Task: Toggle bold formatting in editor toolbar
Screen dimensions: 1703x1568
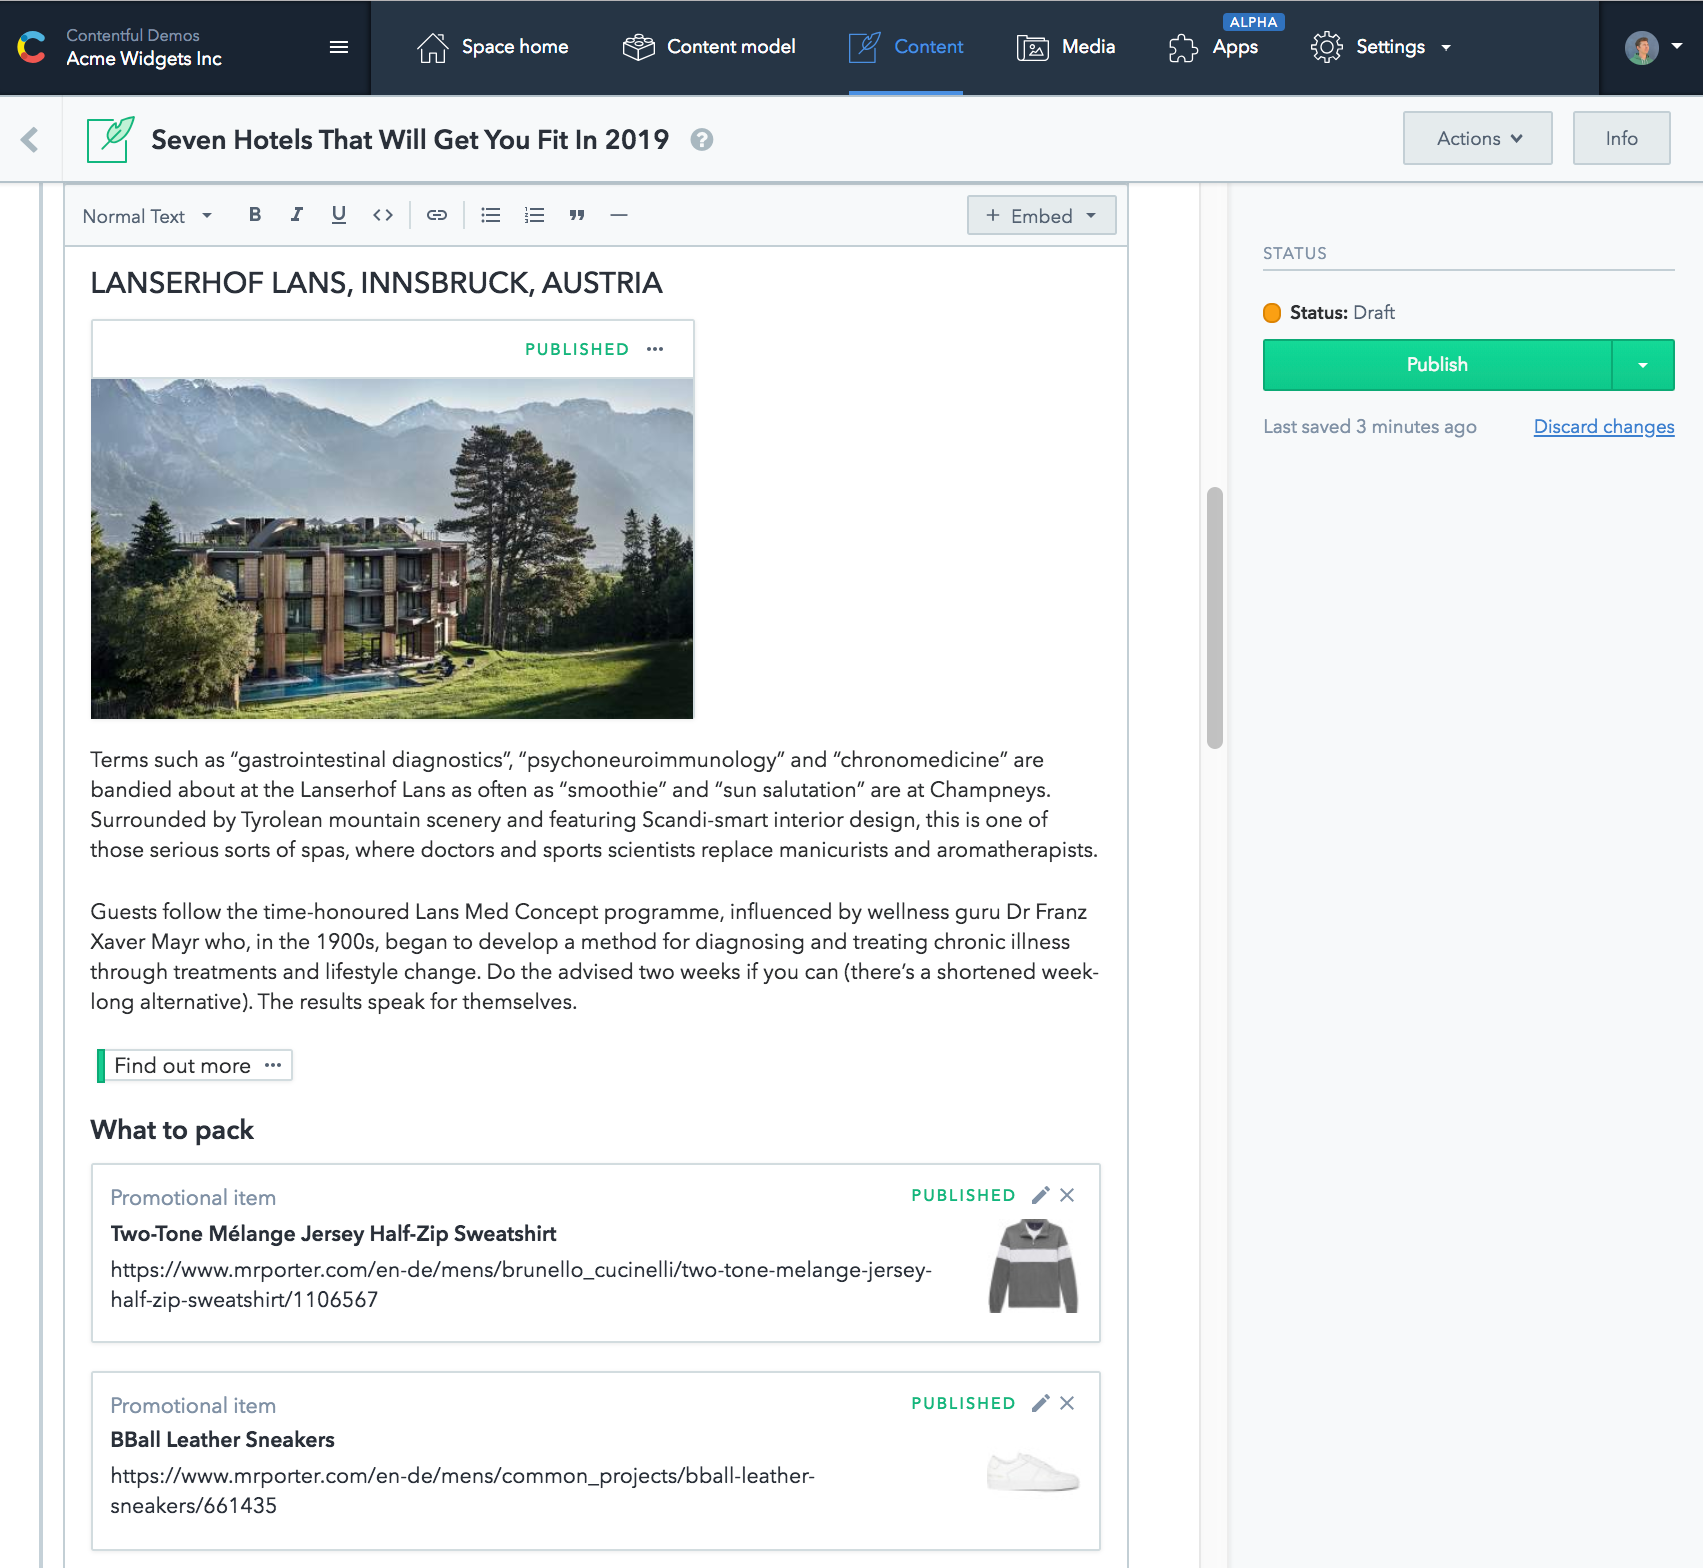Action: click(255, 215)
